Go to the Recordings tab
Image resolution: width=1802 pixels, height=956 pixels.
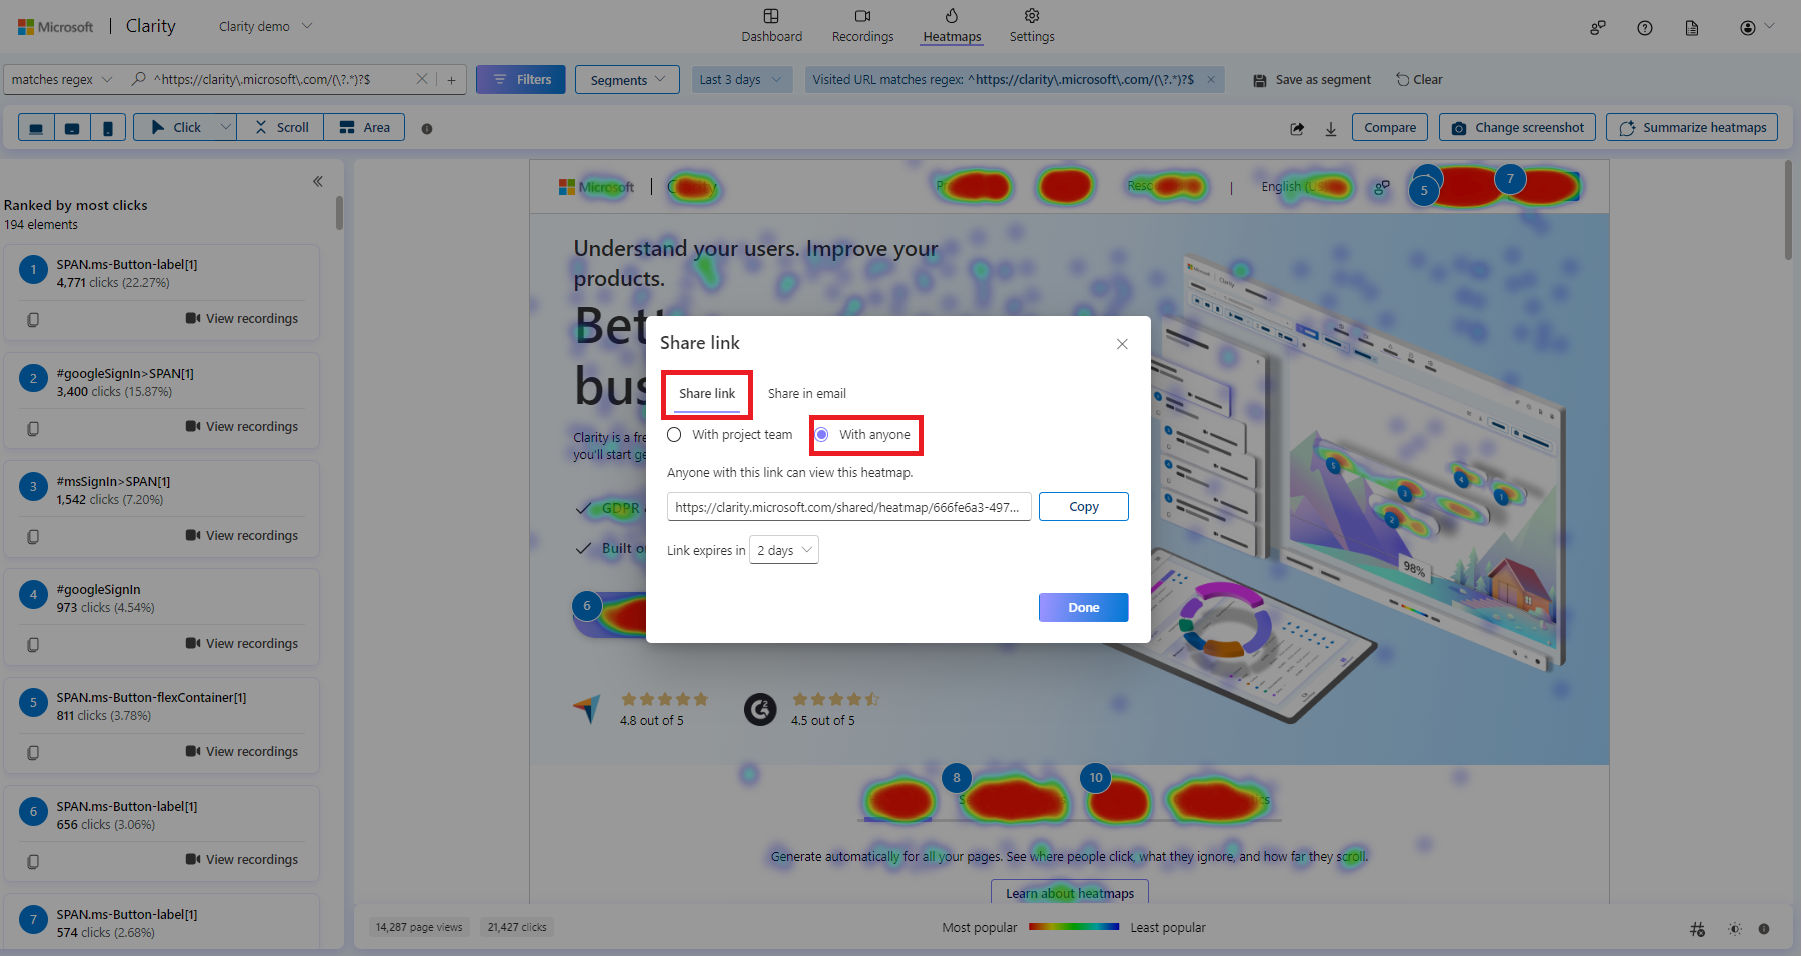tap(862, 26)
